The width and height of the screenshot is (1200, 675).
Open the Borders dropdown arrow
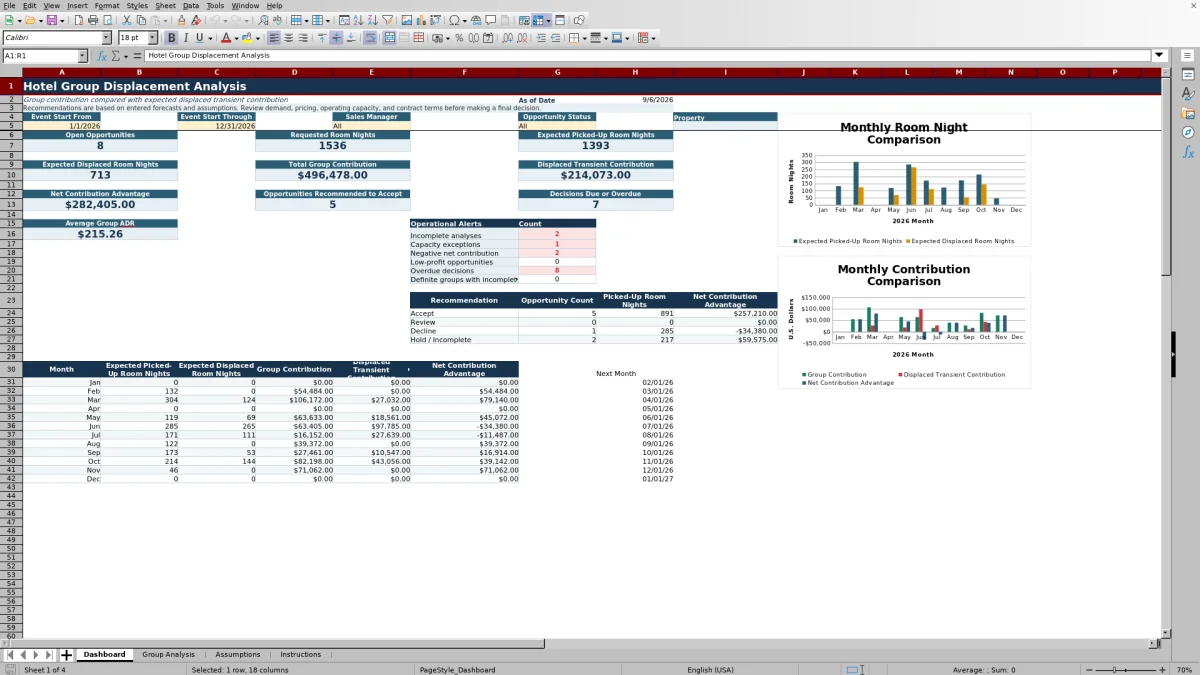pyautogui.click(x=584, y=38)
